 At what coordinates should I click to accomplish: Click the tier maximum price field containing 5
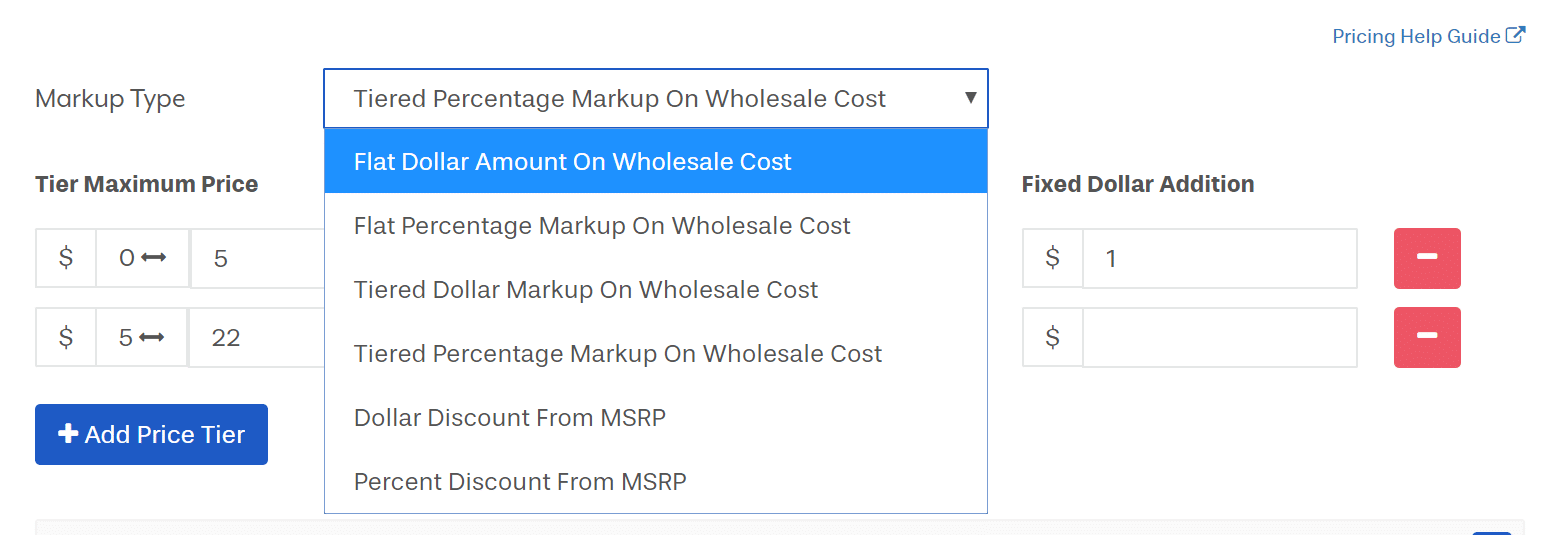tap(258, 259)
